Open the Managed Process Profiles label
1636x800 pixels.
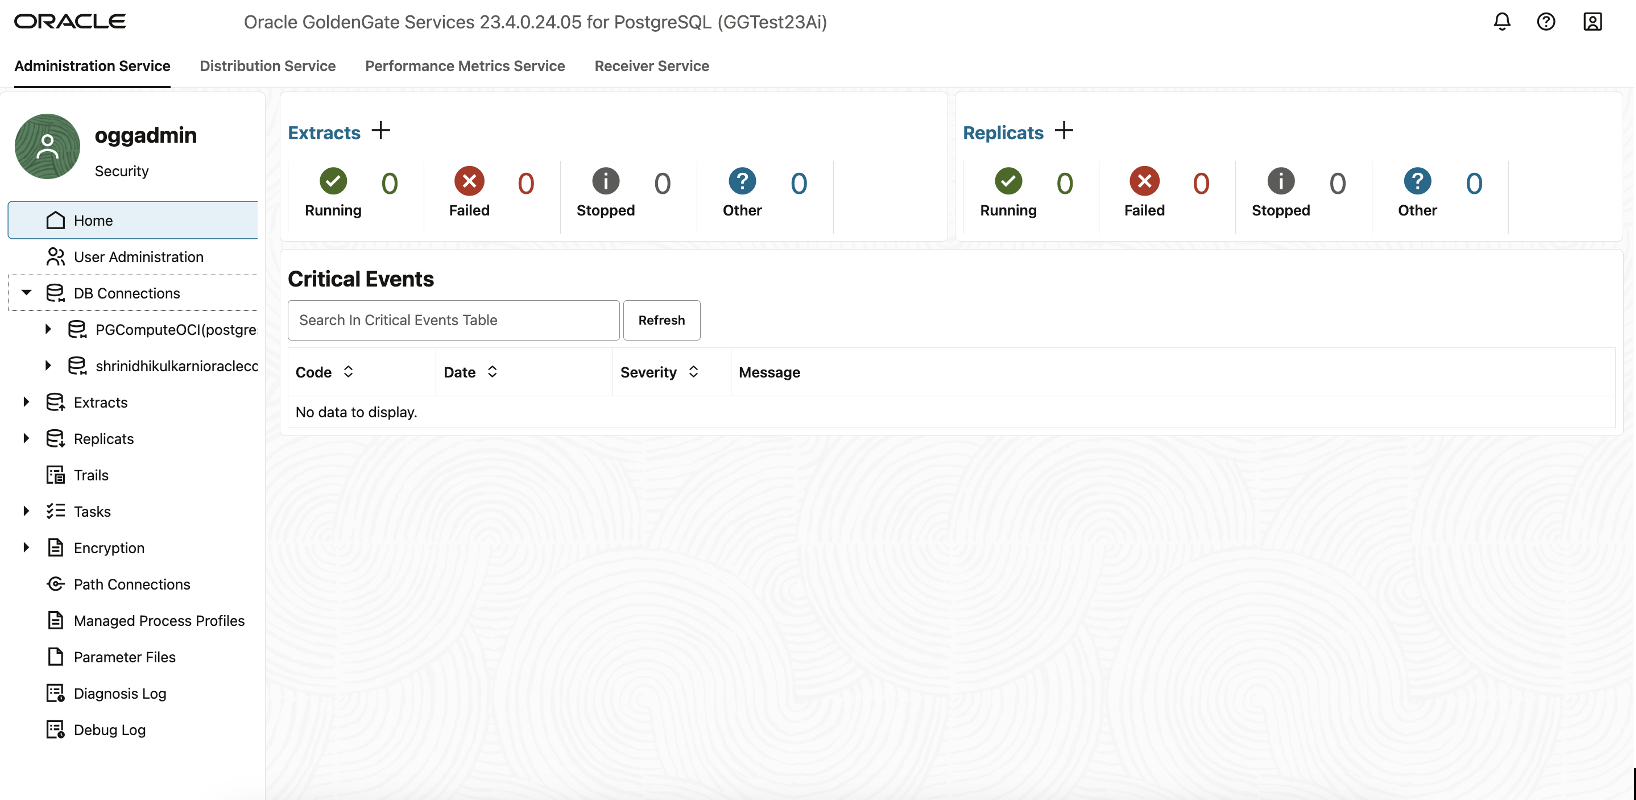[159, 621]
